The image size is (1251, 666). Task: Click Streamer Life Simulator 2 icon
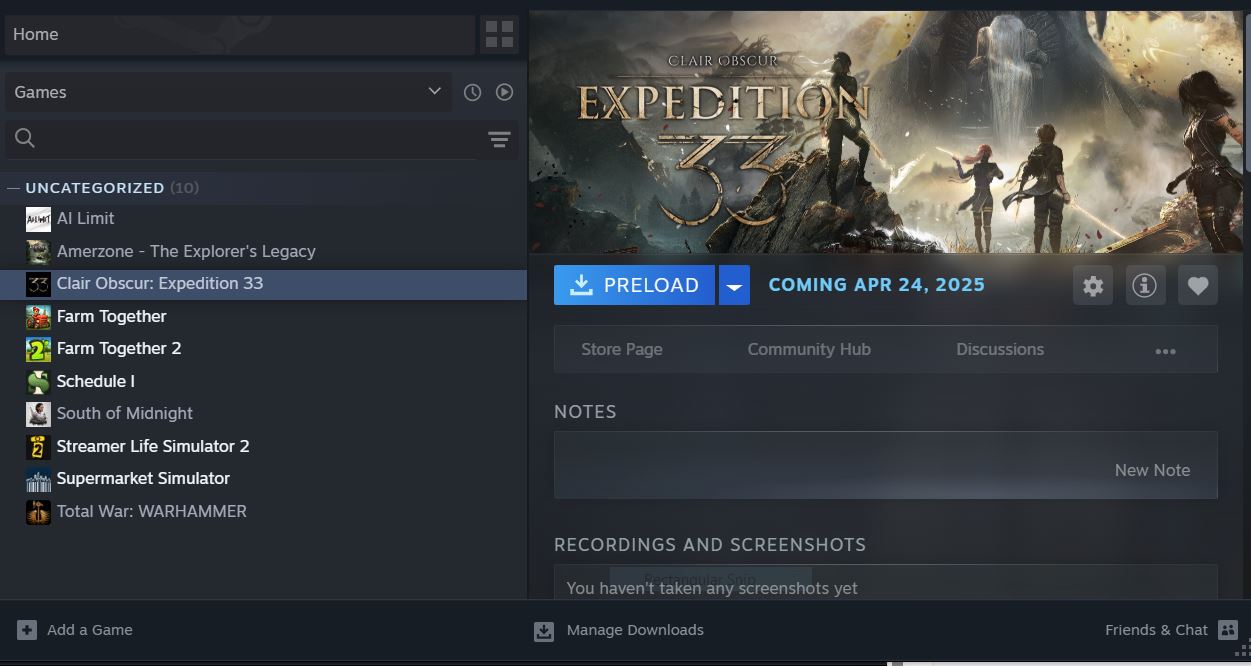pos(38,446)
